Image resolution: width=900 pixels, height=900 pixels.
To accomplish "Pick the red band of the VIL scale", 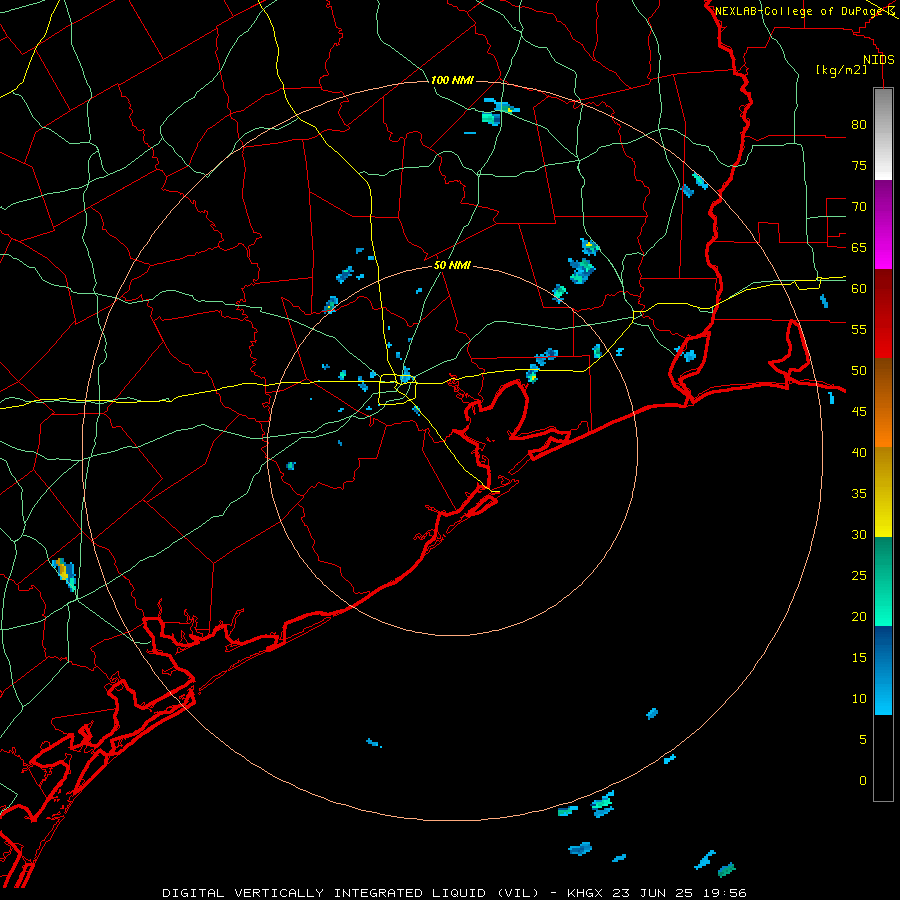I will [883, 314].
